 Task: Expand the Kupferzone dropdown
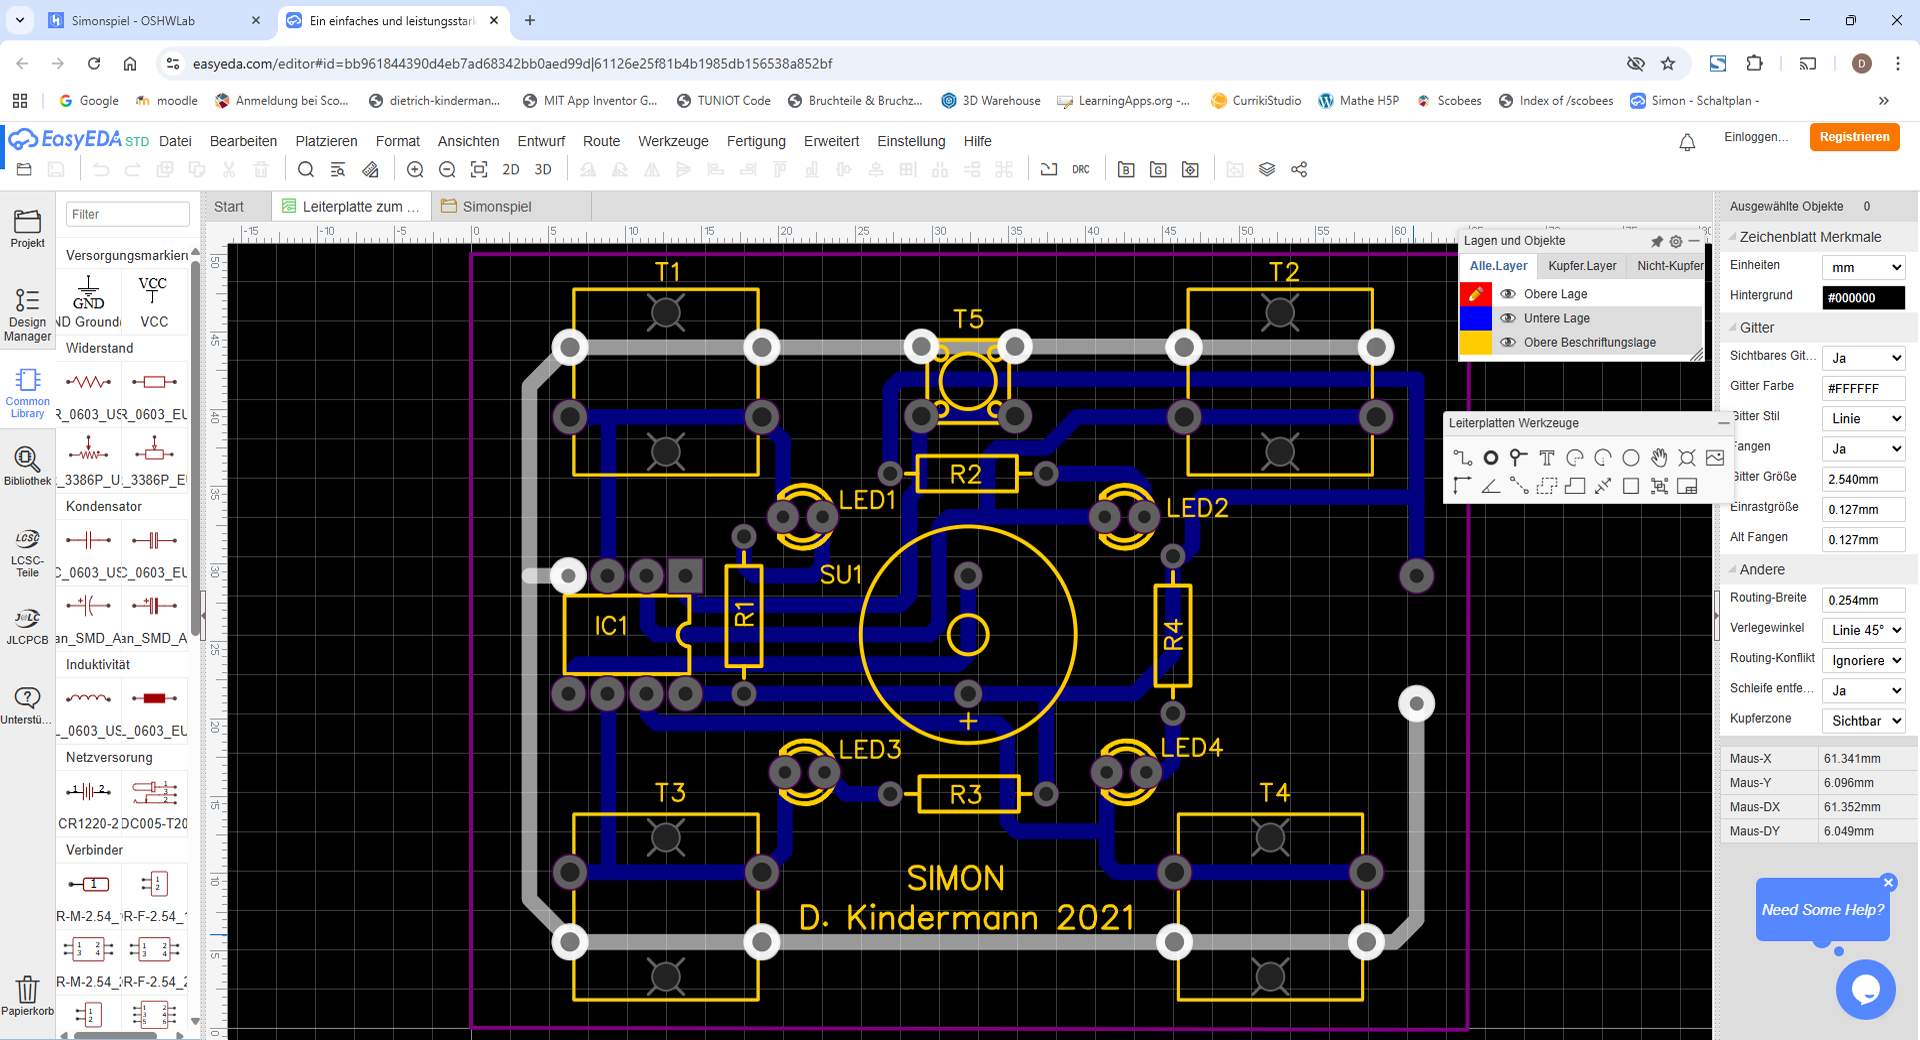tap(1863, 721)
